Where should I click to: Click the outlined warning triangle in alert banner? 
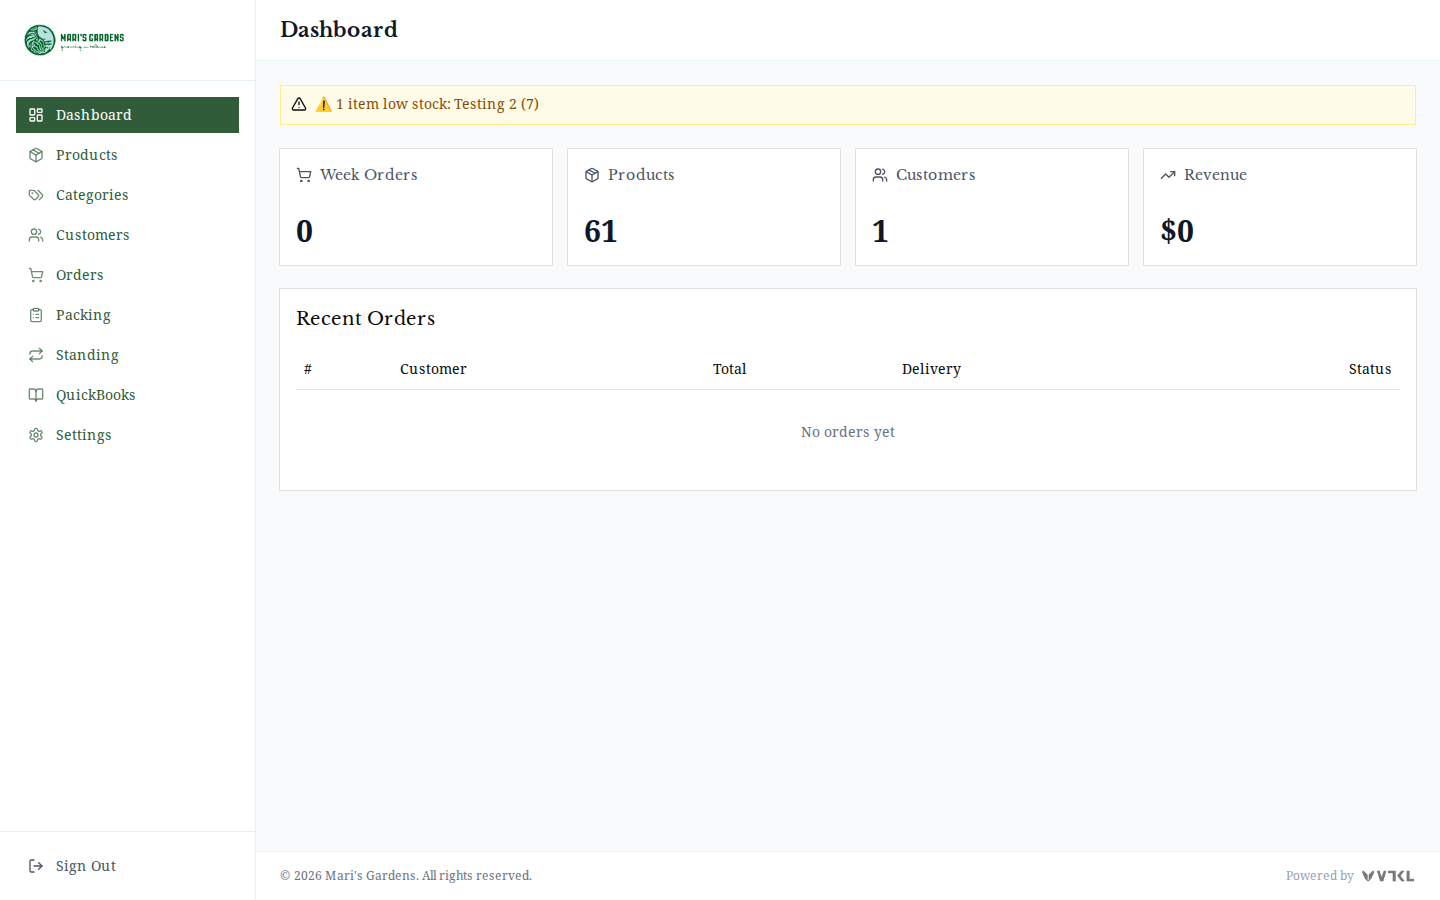pyautogui.click(x=299, y=104)
